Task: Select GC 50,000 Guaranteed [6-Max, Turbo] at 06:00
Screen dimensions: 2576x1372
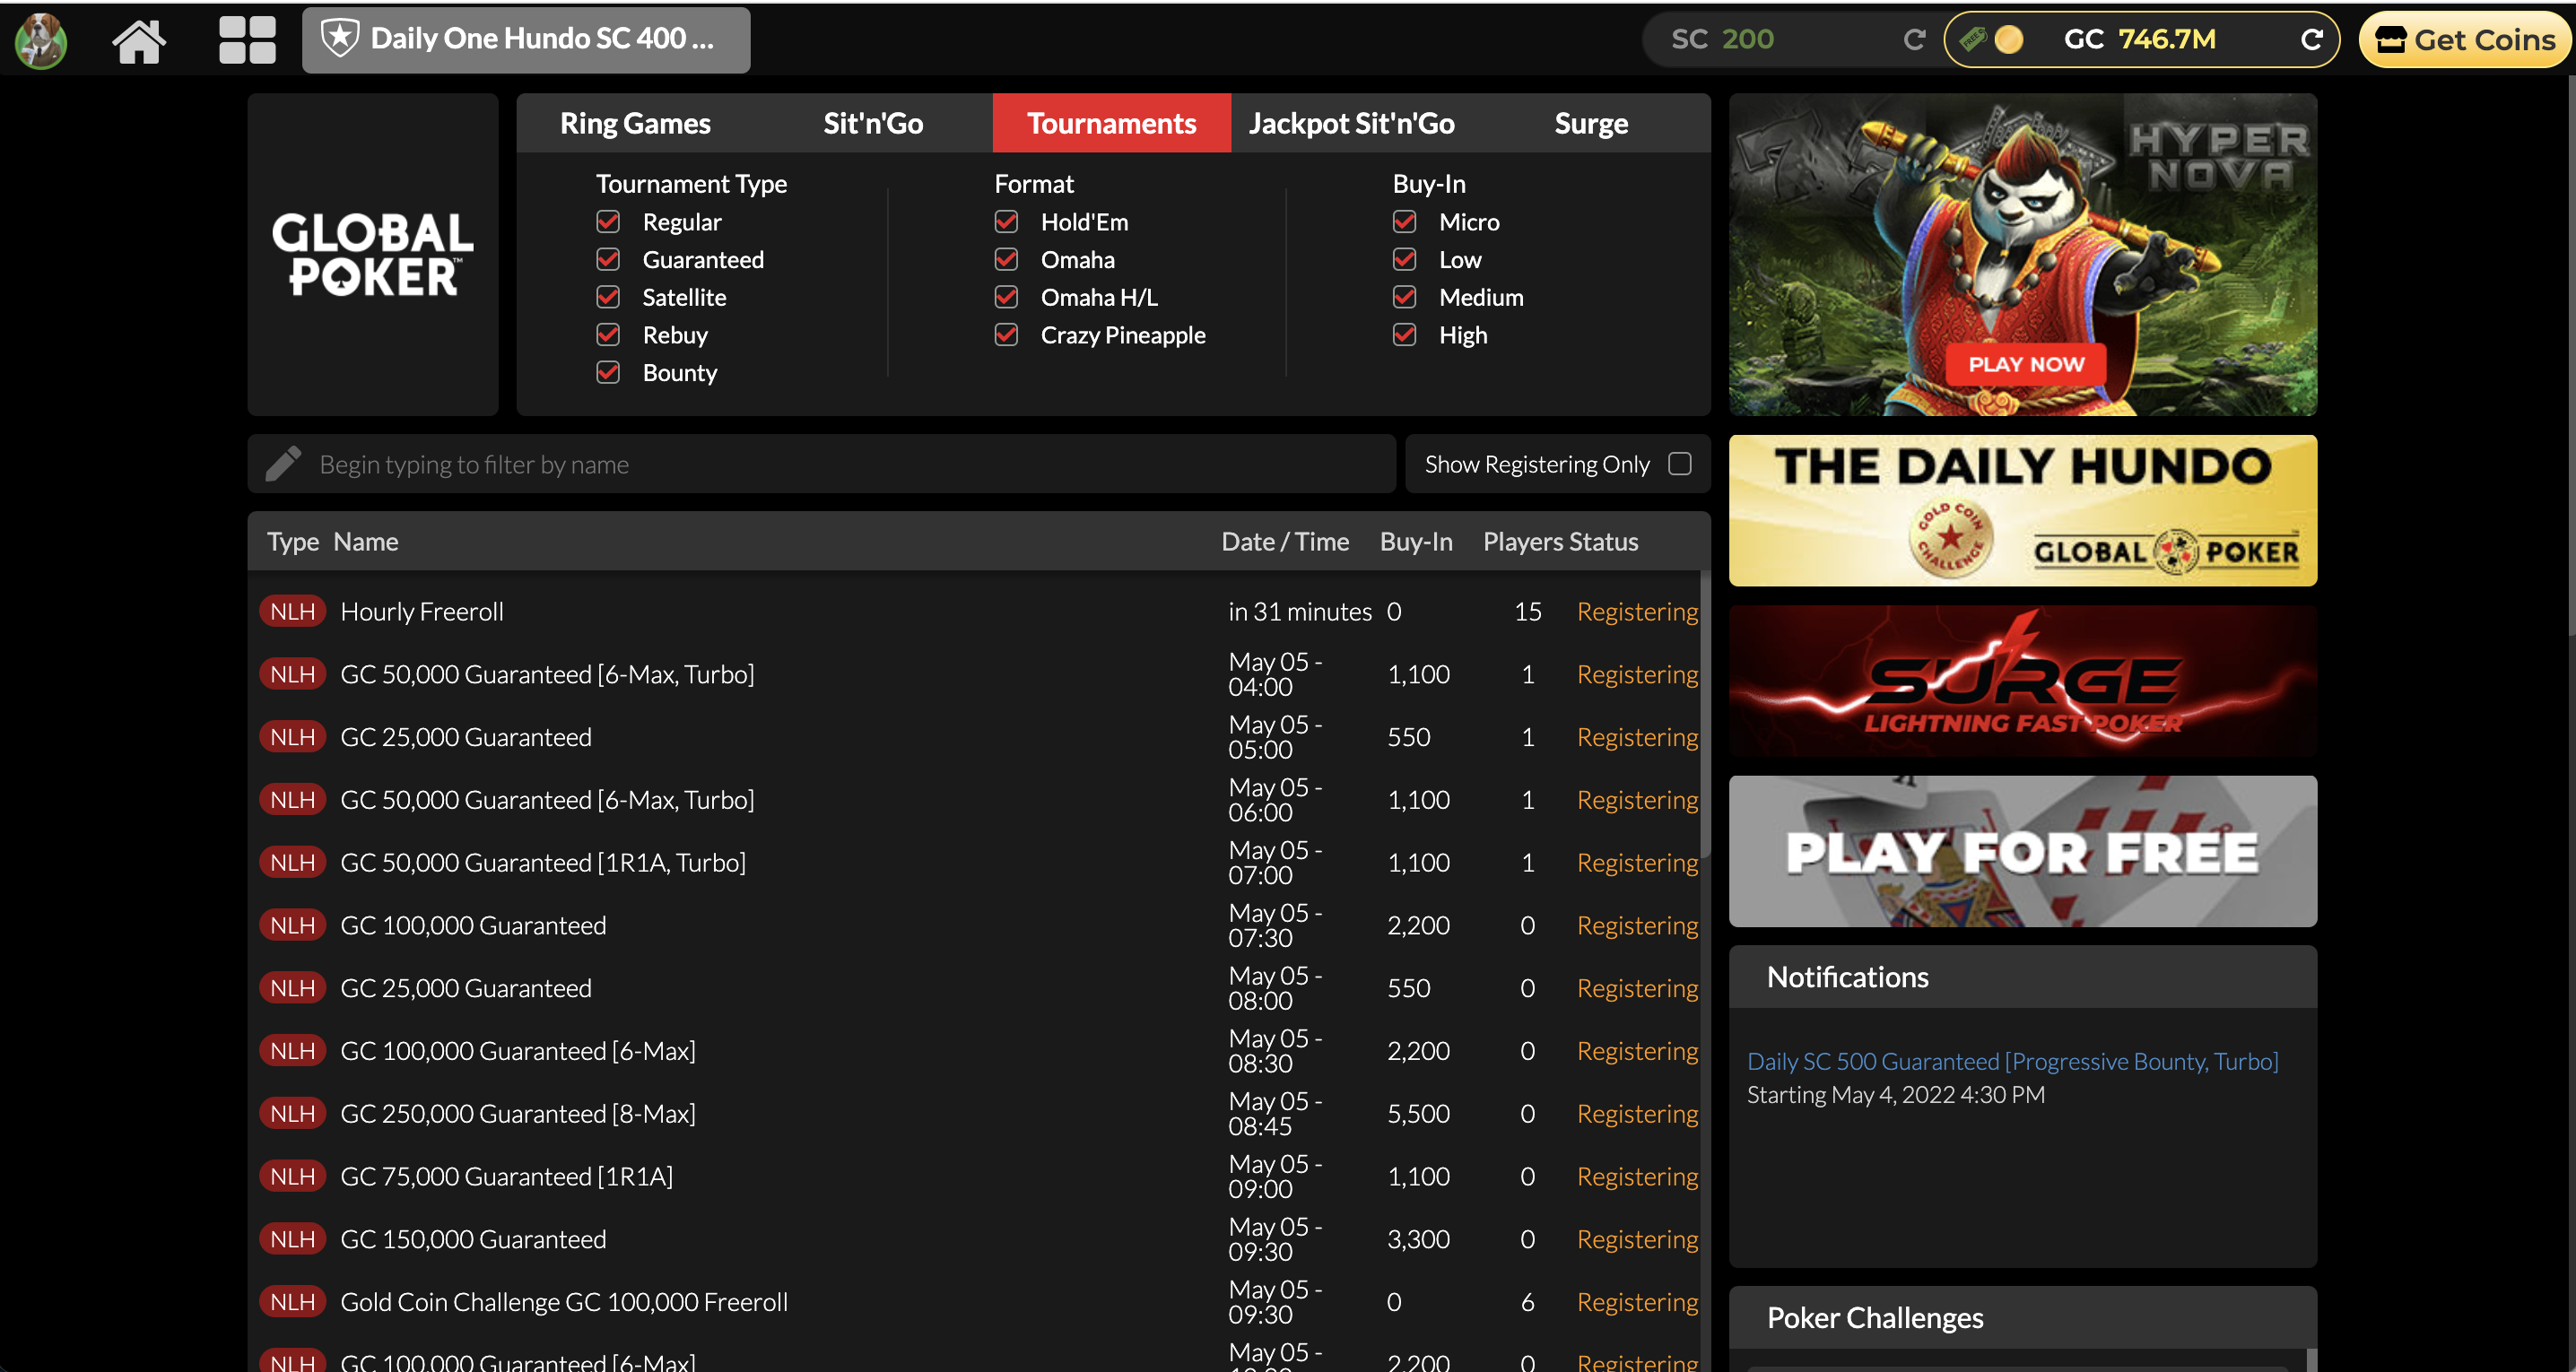Action: [975, 800]
